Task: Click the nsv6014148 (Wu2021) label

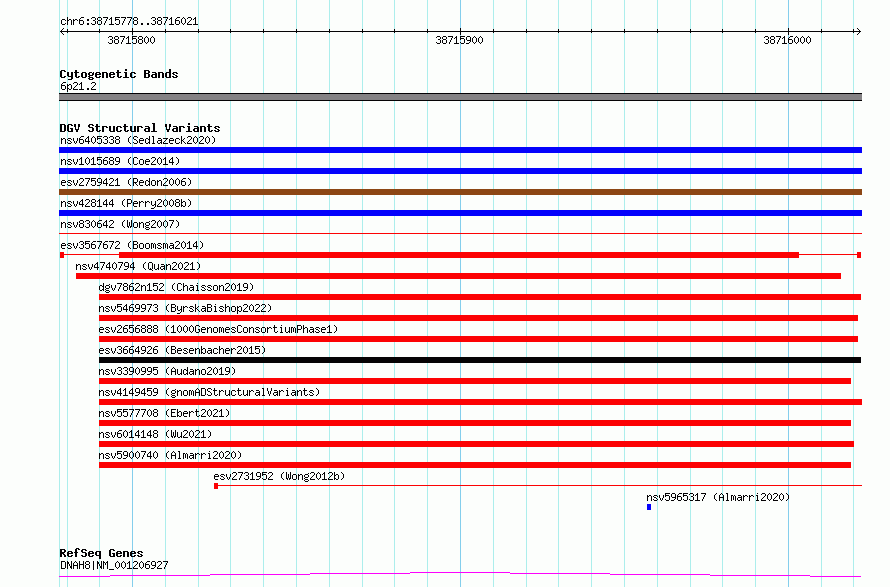Action: pyautogui.click(x=155, y=434)
